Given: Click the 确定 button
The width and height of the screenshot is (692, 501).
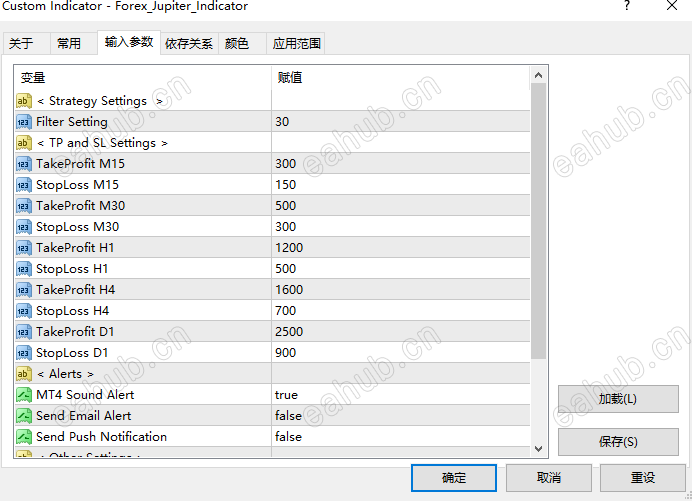Looking at the screenshot, I should (454, 478).
